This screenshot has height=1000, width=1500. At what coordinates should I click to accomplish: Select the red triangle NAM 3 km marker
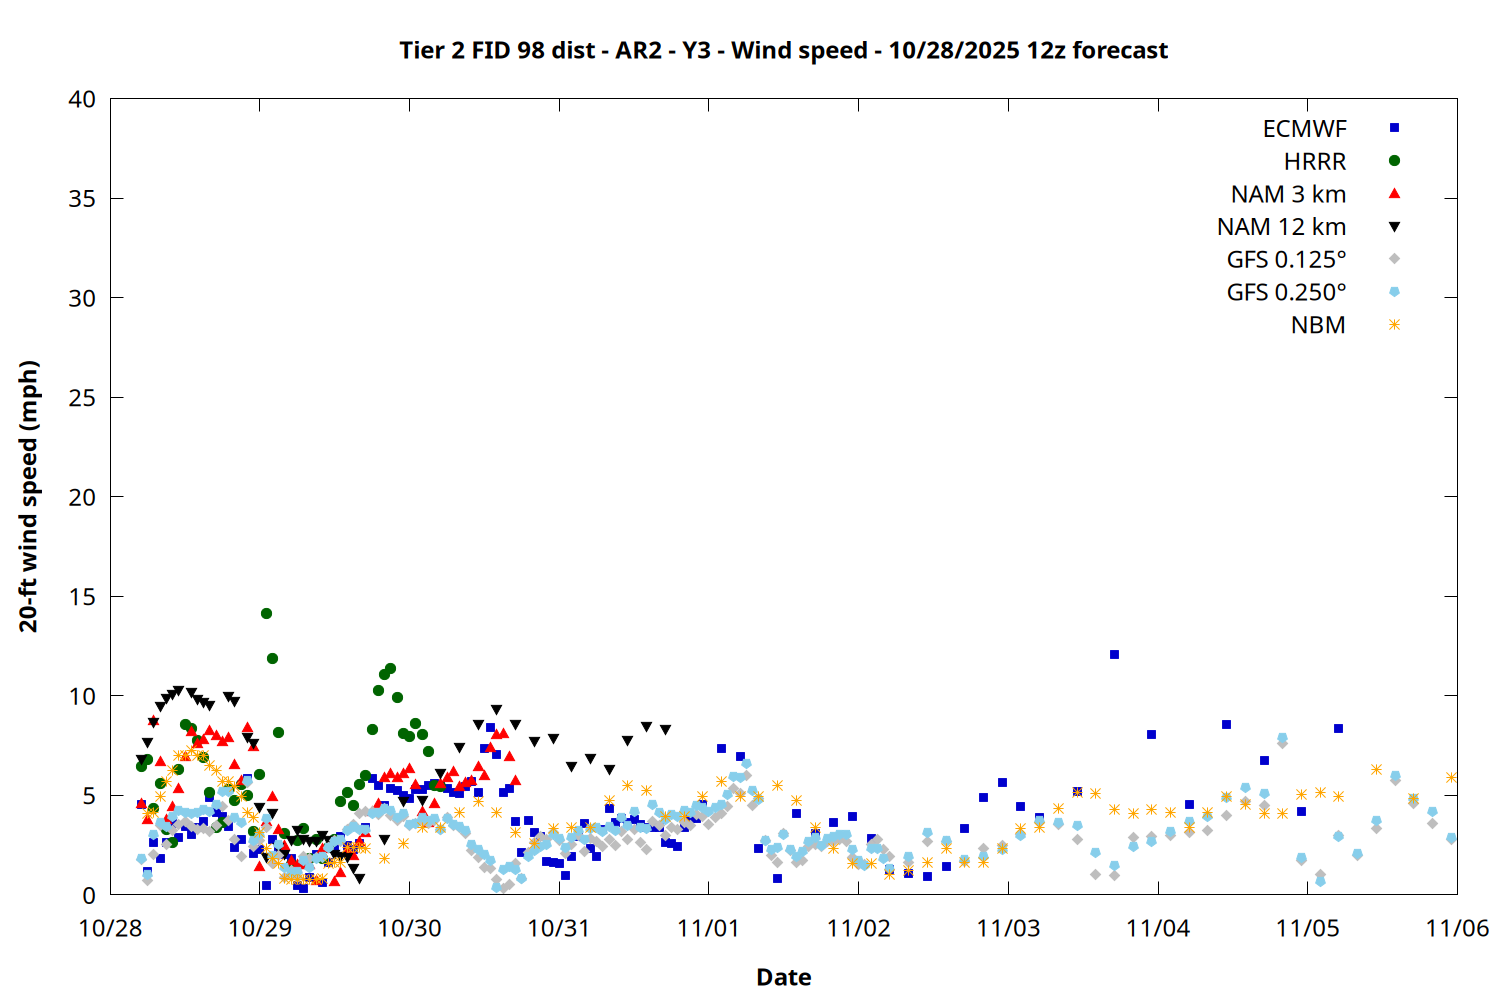click(1394, 194)
